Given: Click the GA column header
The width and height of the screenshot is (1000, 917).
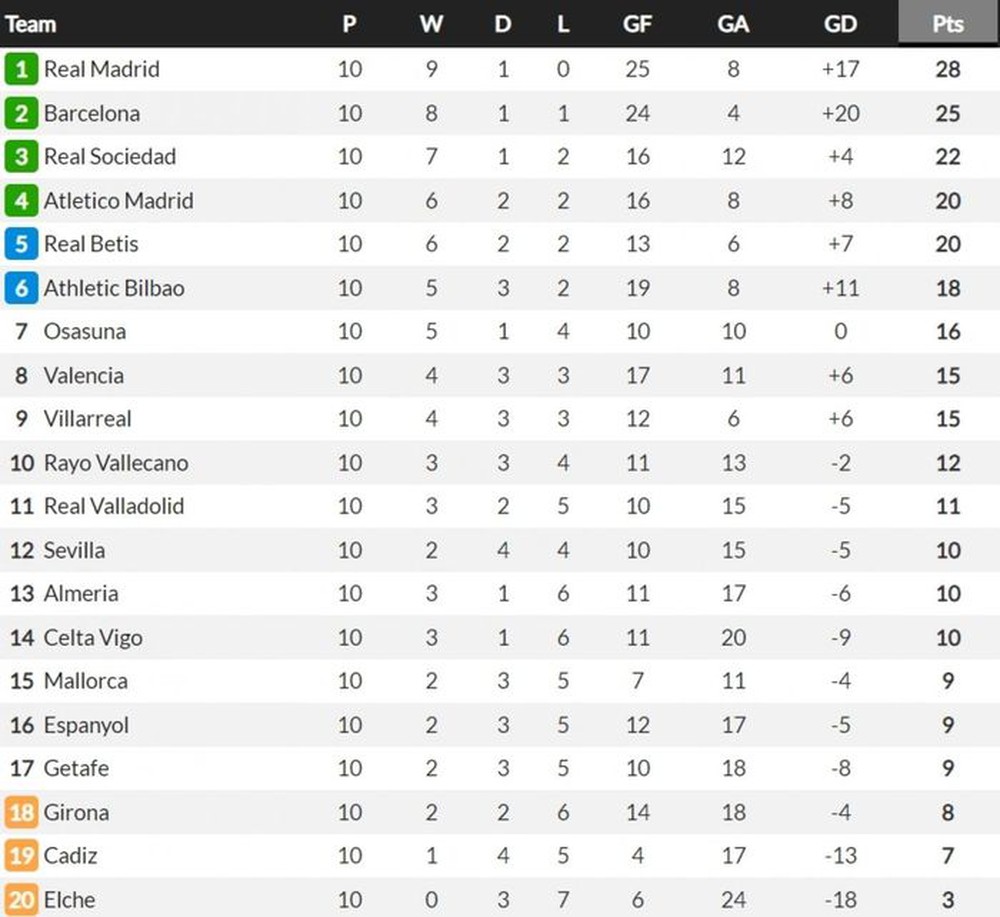Looking at the screenshot, I should pos(733,24).
